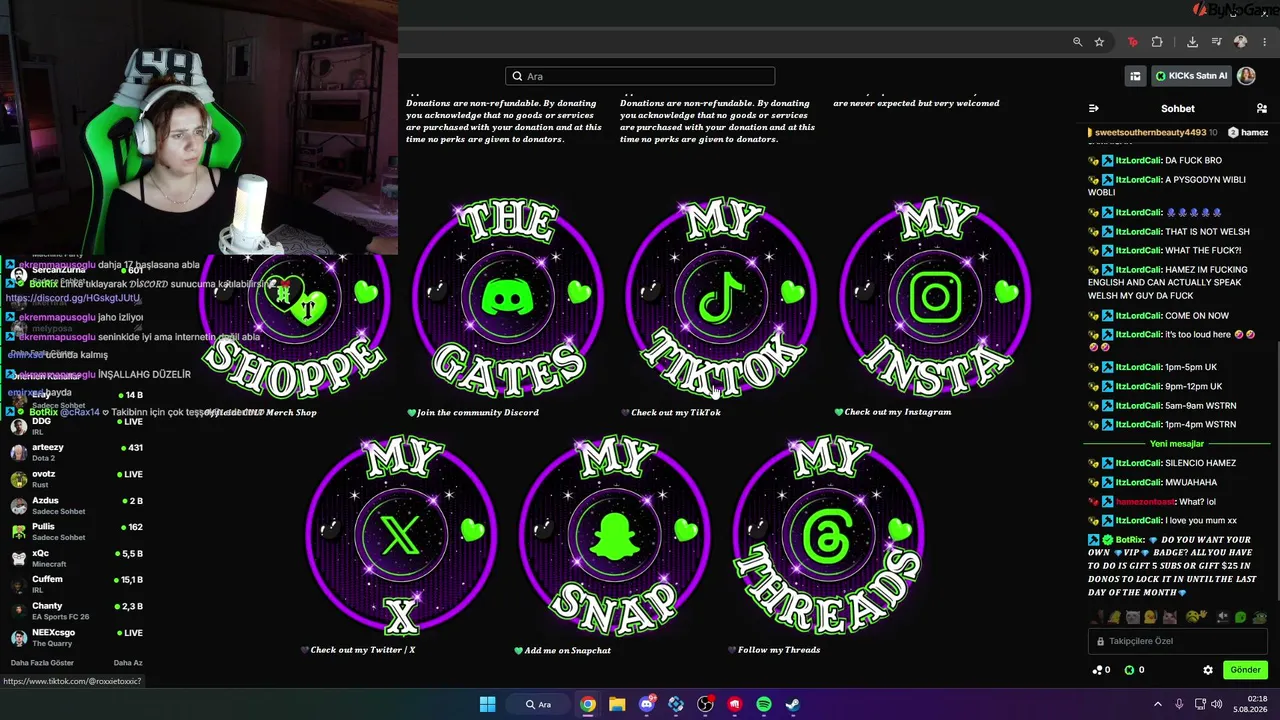Open chat settings gear icon
This screenshot has width=1280, height=720.
click(x=1208, y=670)
